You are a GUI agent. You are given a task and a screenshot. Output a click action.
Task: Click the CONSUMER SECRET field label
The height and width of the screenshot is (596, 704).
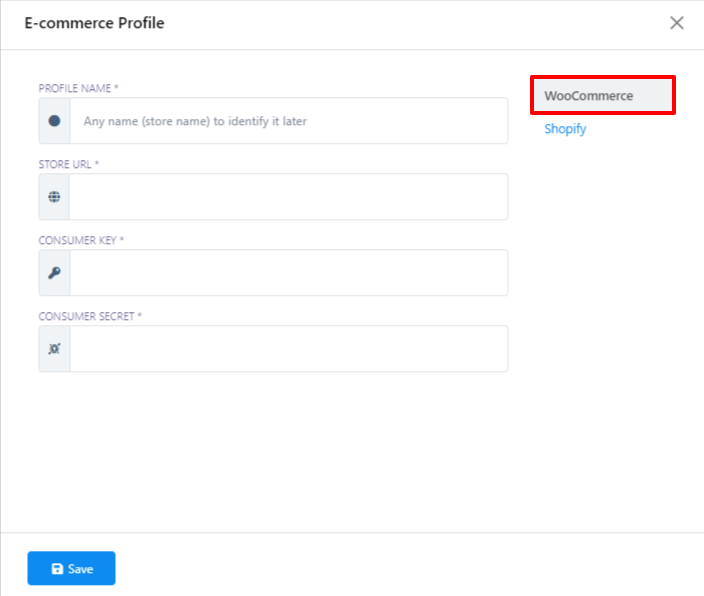tap(86, 316)
